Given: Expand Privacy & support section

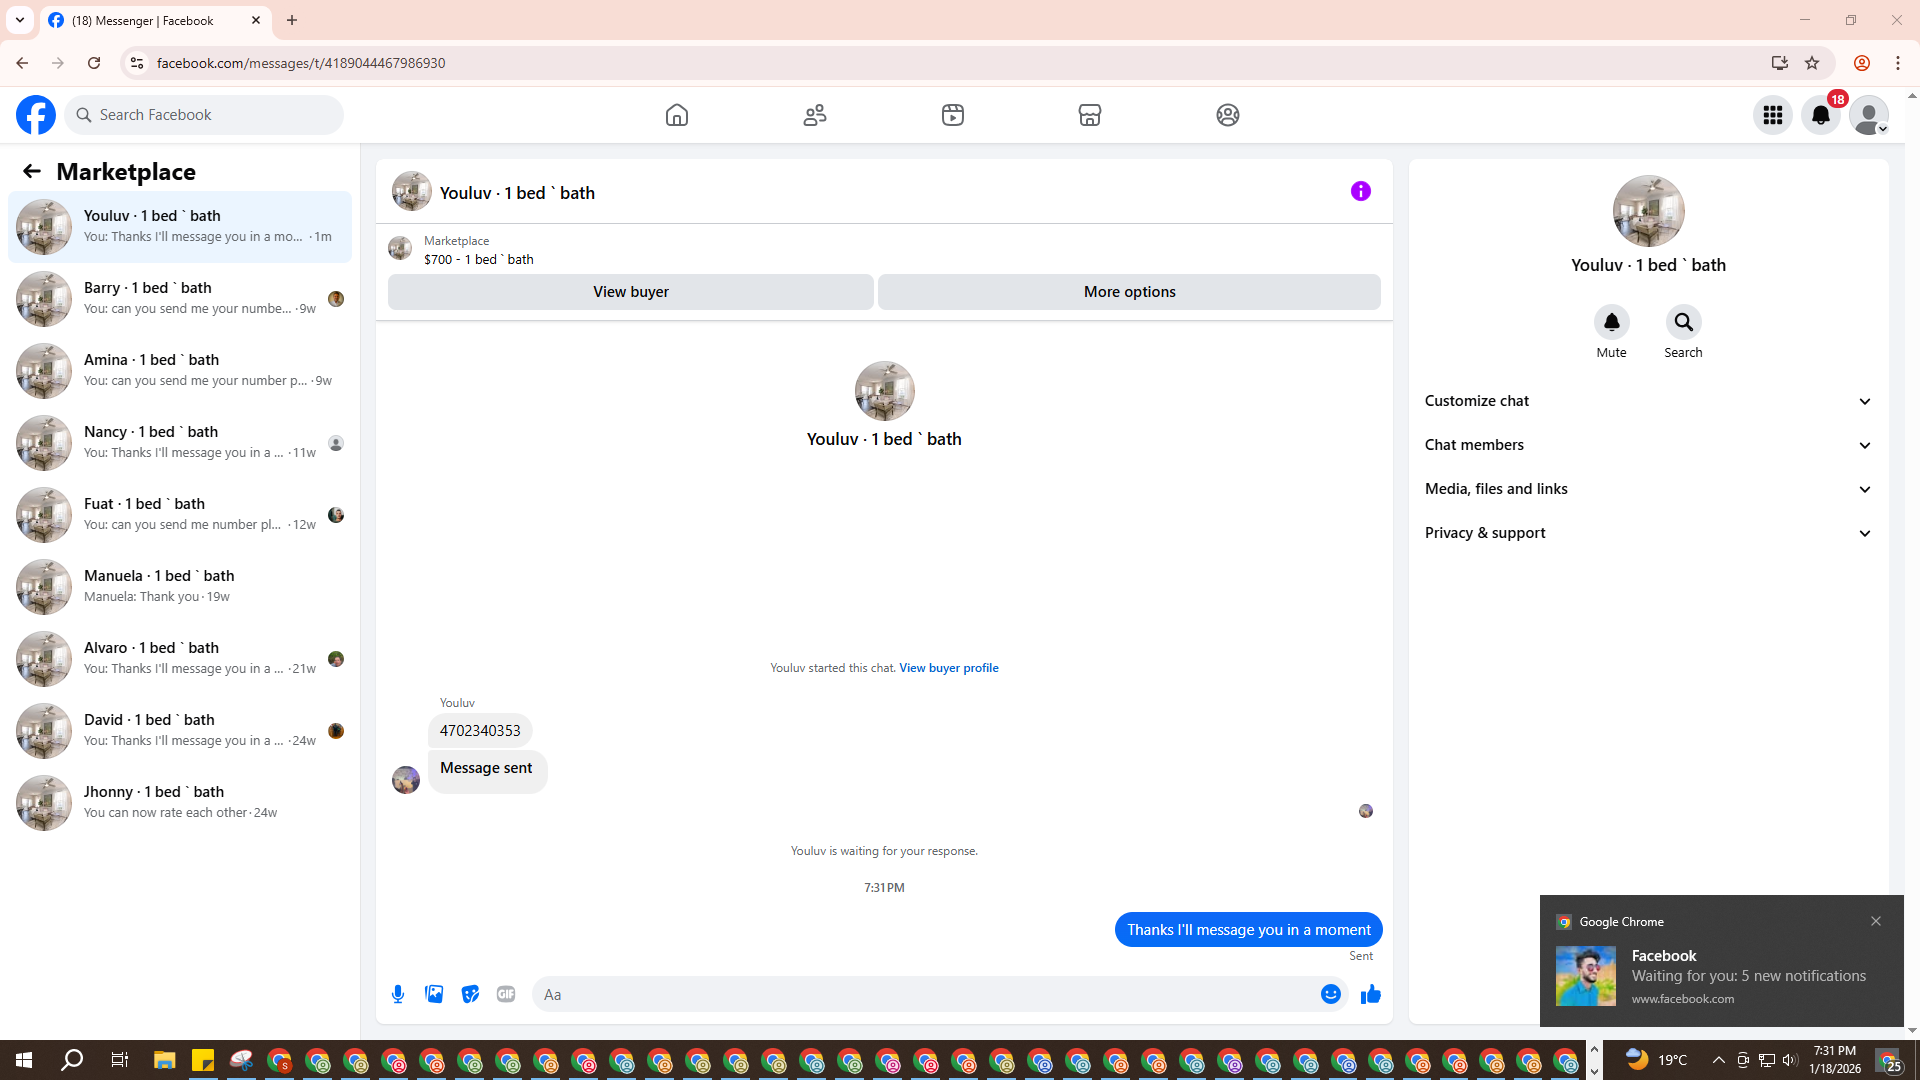Looking at the screenshot, I should [x=1647, y=533].
